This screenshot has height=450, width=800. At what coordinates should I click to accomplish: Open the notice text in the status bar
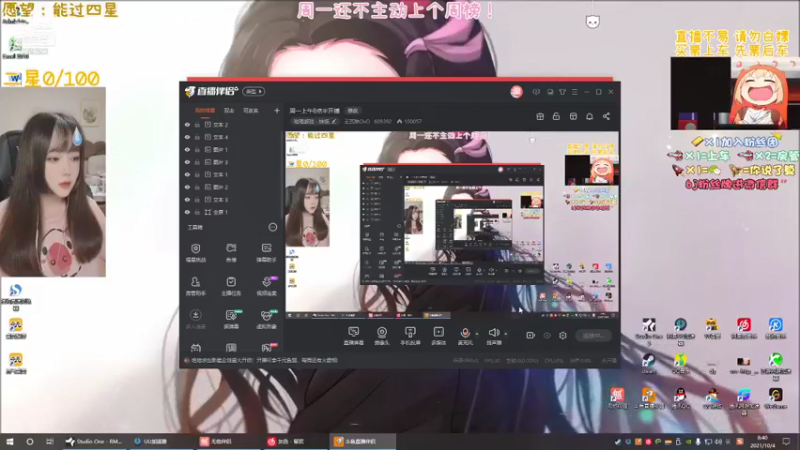tap(263, 360)
